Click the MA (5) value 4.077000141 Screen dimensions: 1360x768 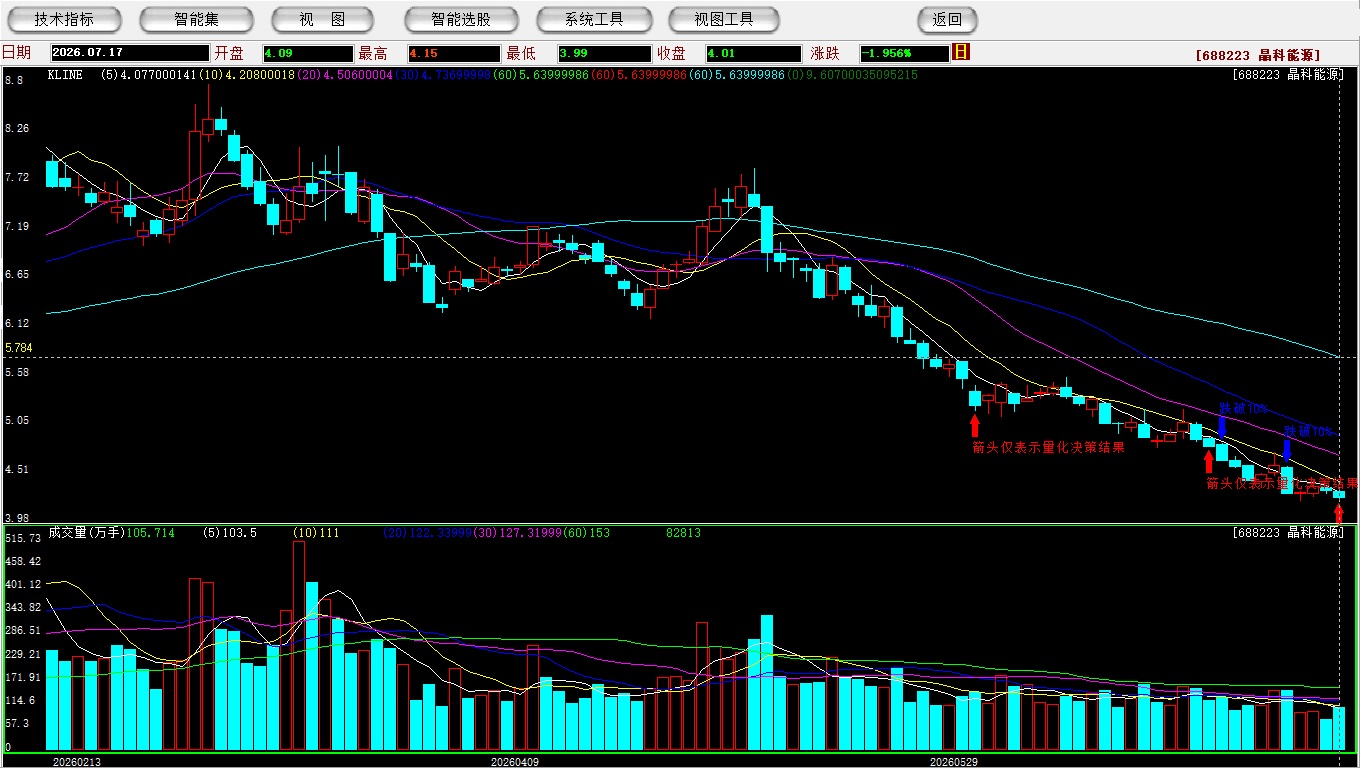coord(149,74)
